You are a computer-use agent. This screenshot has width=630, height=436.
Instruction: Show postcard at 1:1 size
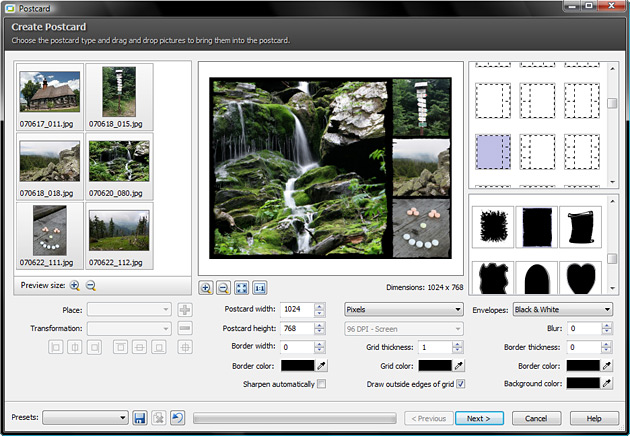(x=260, y=288)
